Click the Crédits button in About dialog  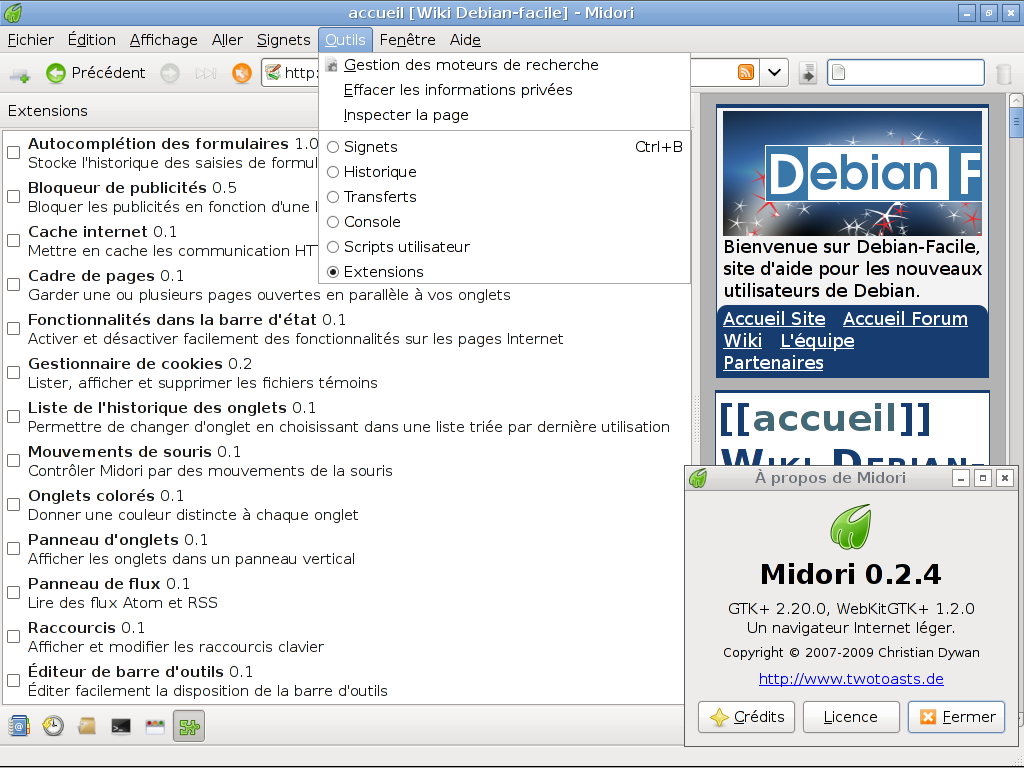tap(746, 716)
